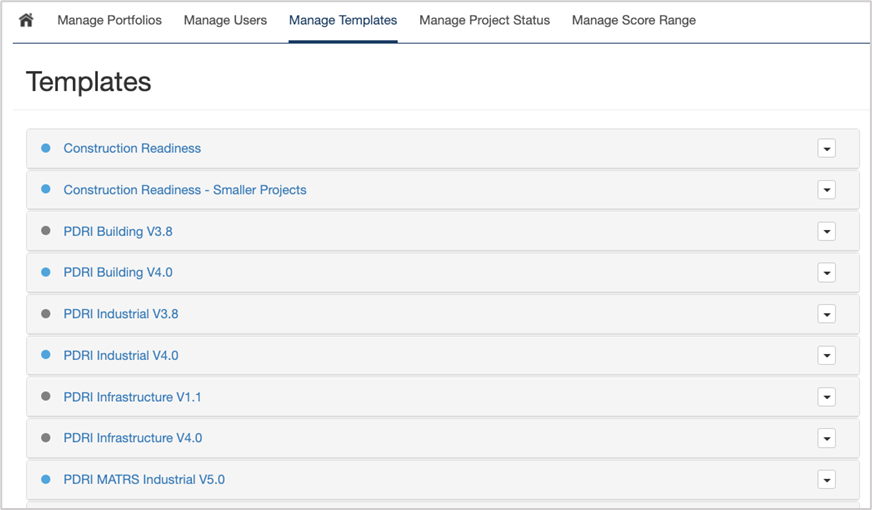Click blue status dot beside PDRI MATRS Industrial V5.0
This screenshot has height=510, width=872.
46,480
